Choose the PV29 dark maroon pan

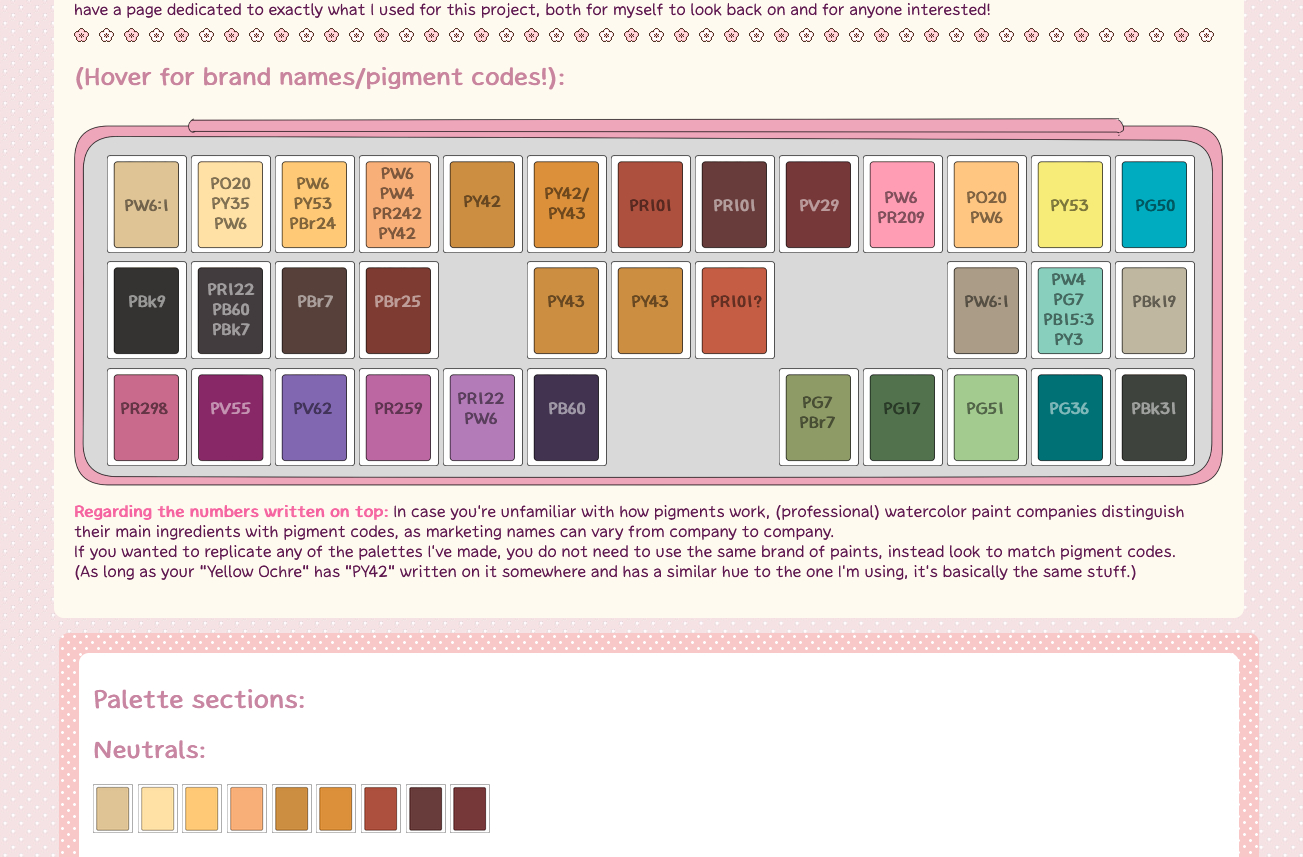tap(818, 205)
